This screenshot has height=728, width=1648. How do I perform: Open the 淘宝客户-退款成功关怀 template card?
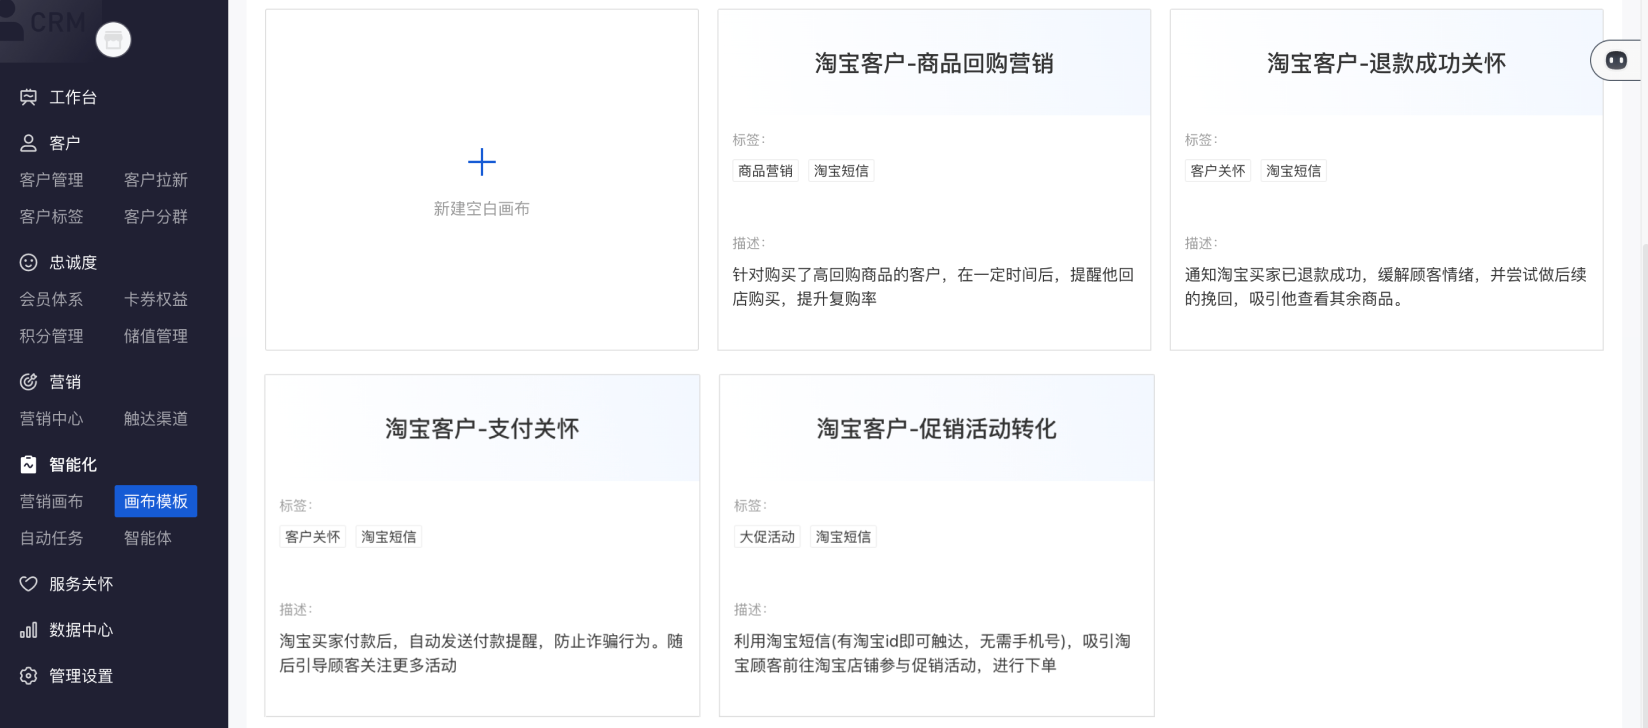[1386, 64]
